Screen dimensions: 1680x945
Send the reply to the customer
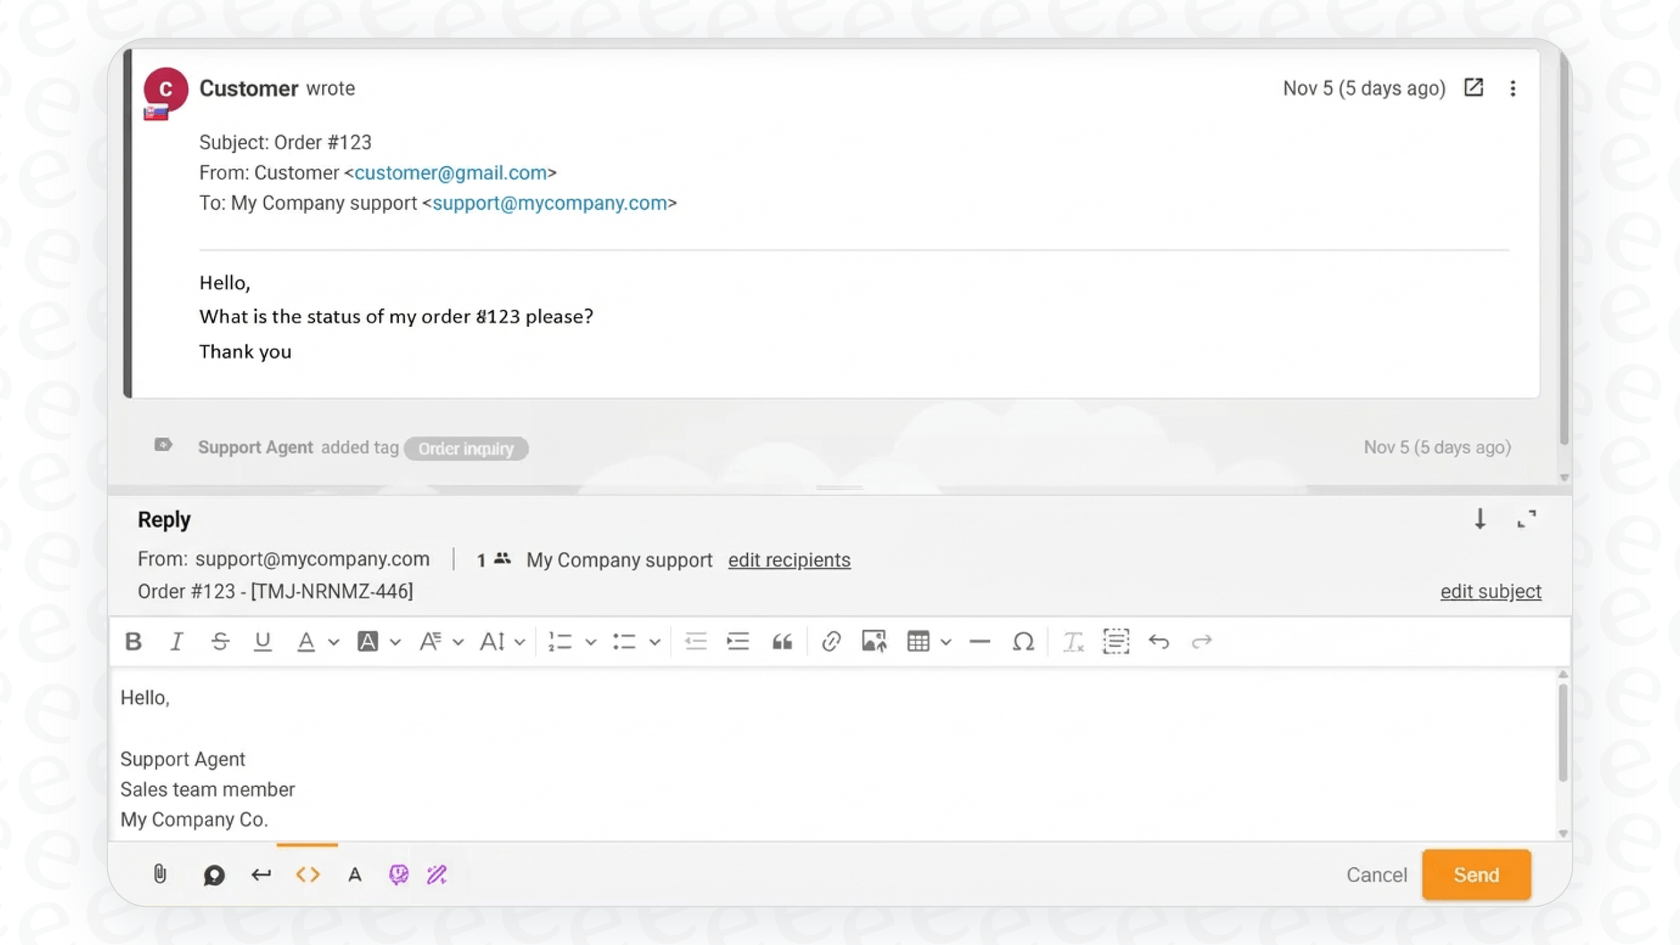(x=1476, y=874)
